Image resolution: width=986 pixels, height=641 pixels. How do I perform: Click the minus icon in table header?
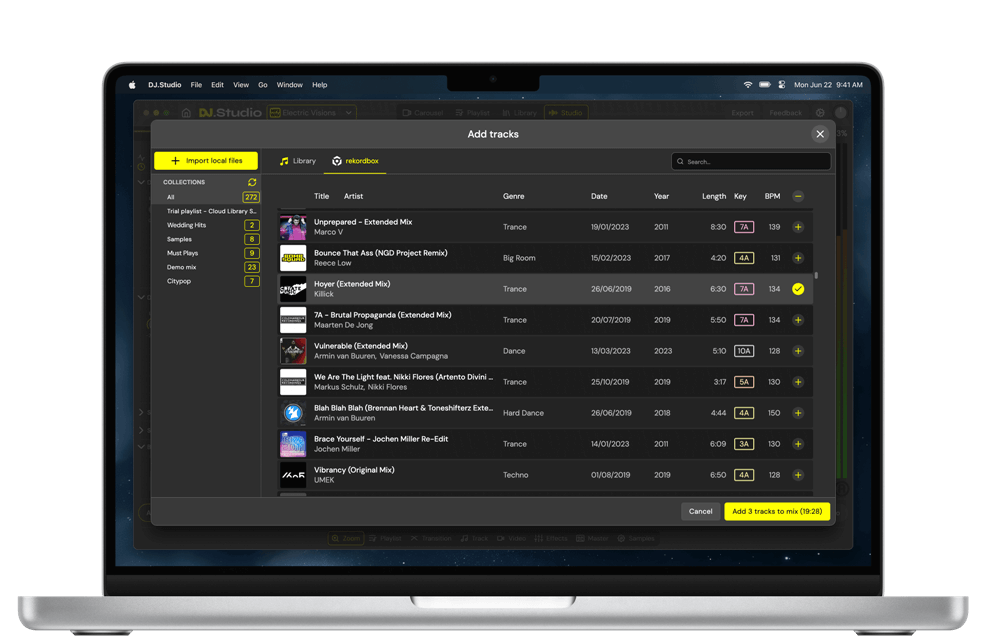(798, 197)
